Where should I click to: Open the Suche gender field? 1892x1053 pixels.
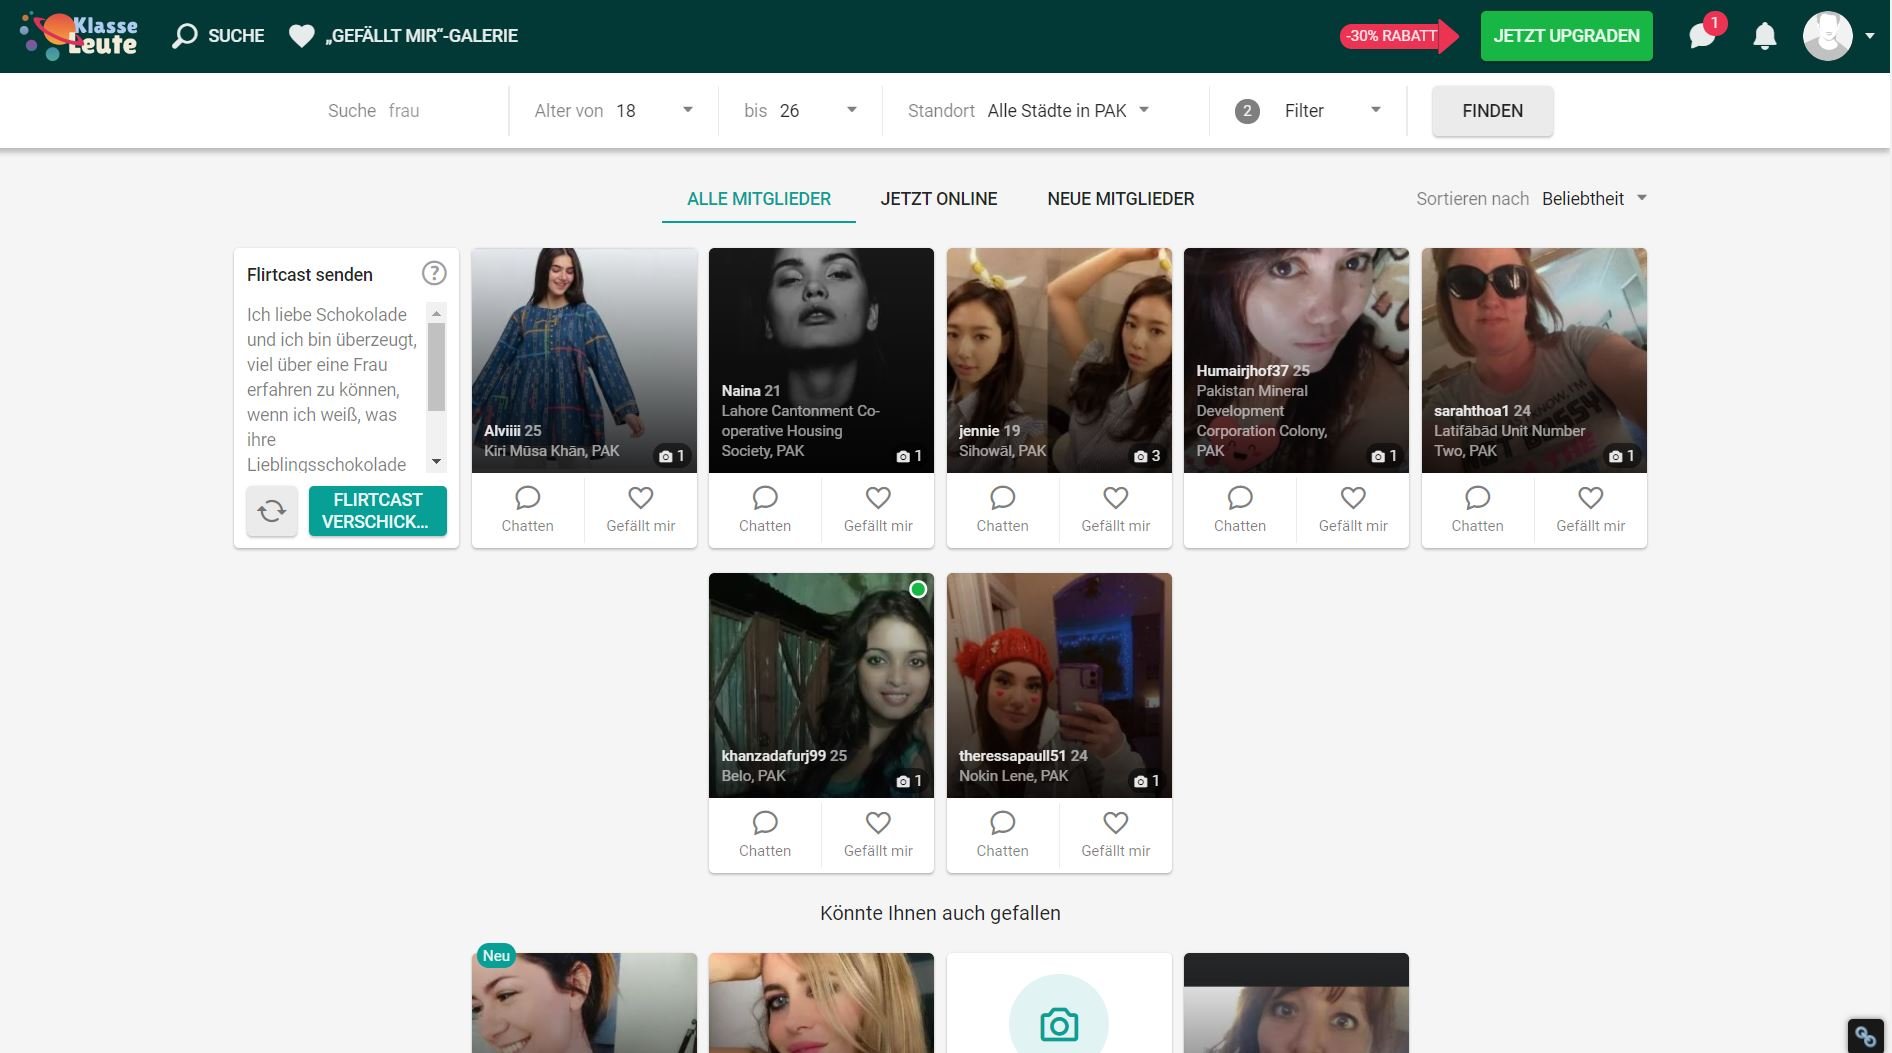click(405, 111)
